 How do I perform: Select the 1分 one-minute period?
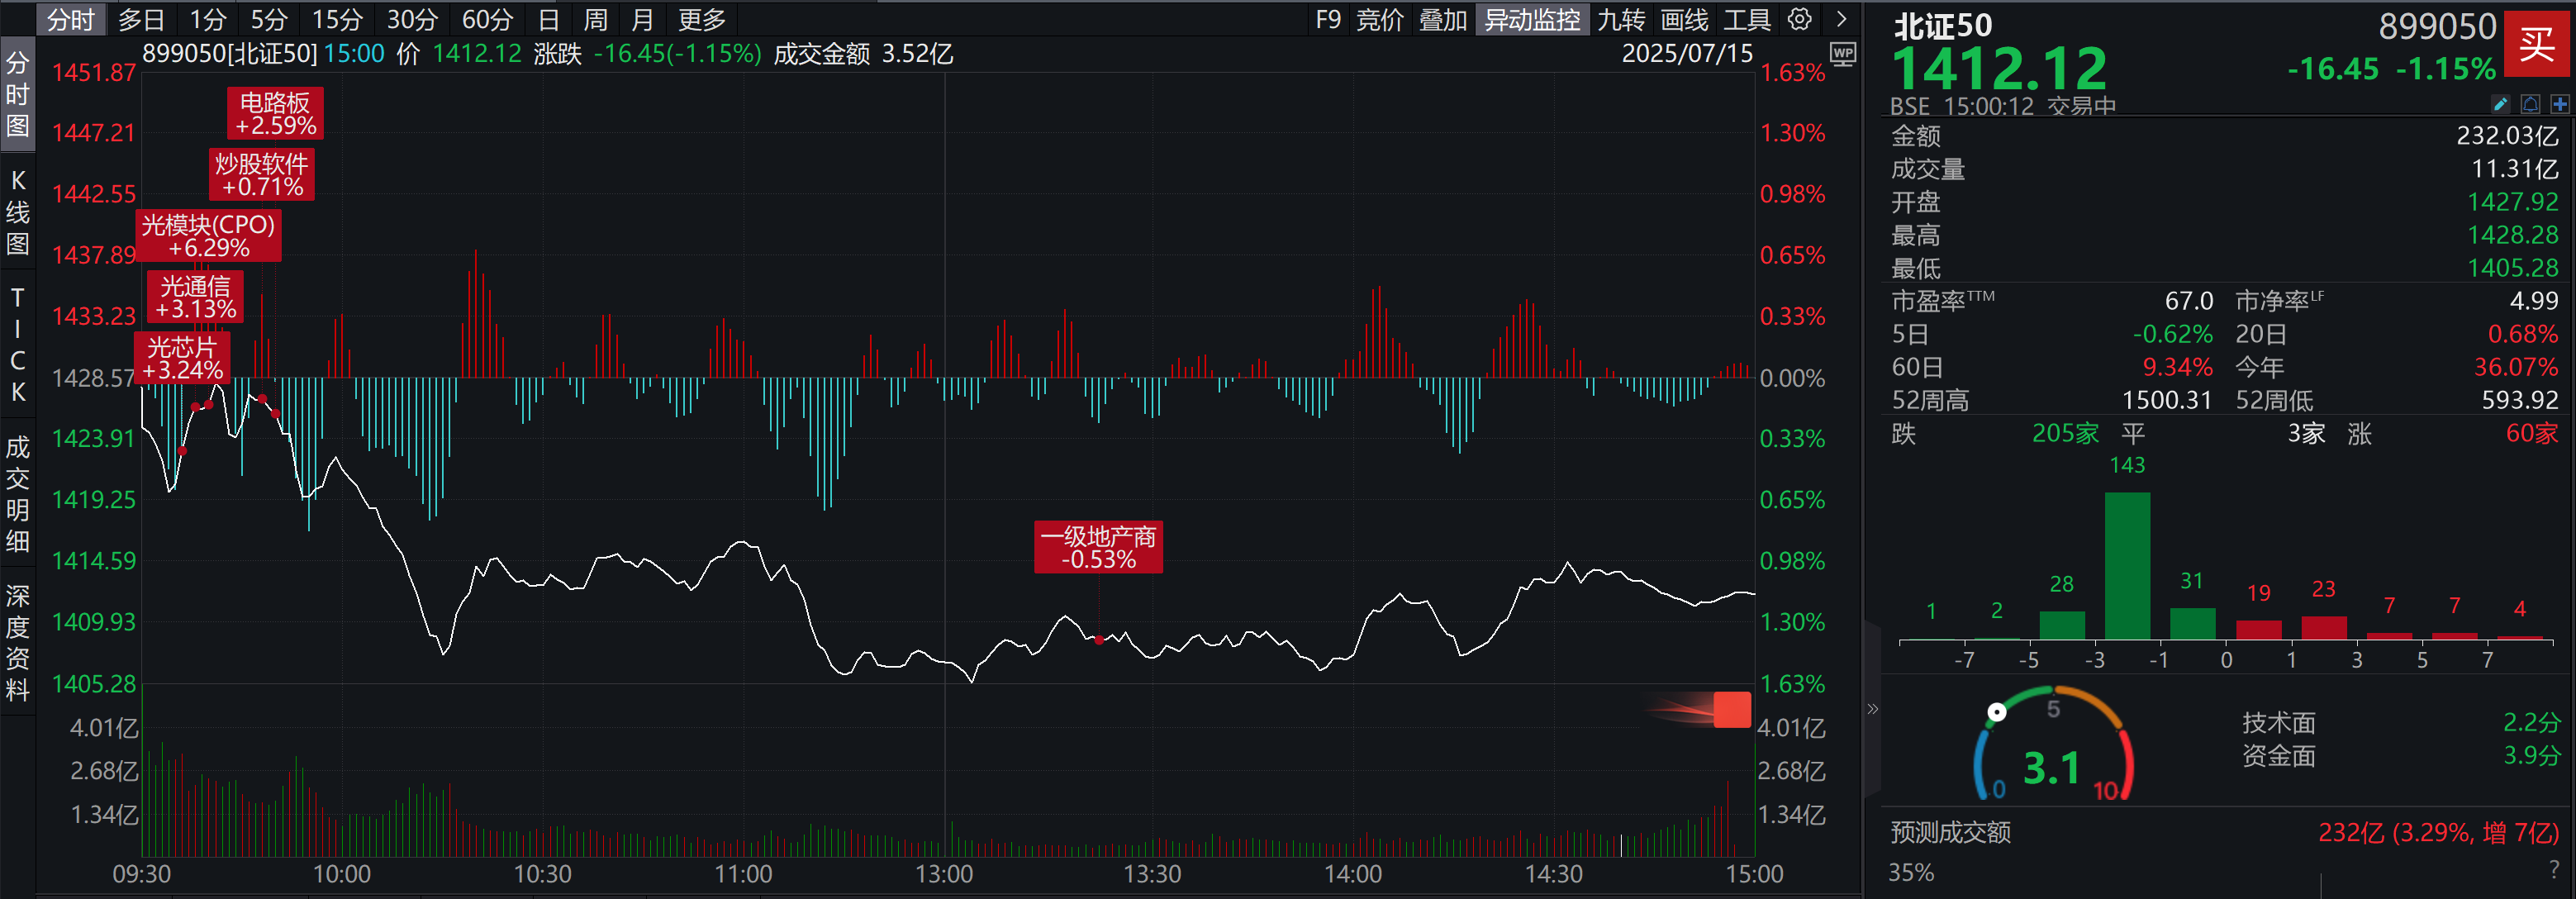(208, 19)
